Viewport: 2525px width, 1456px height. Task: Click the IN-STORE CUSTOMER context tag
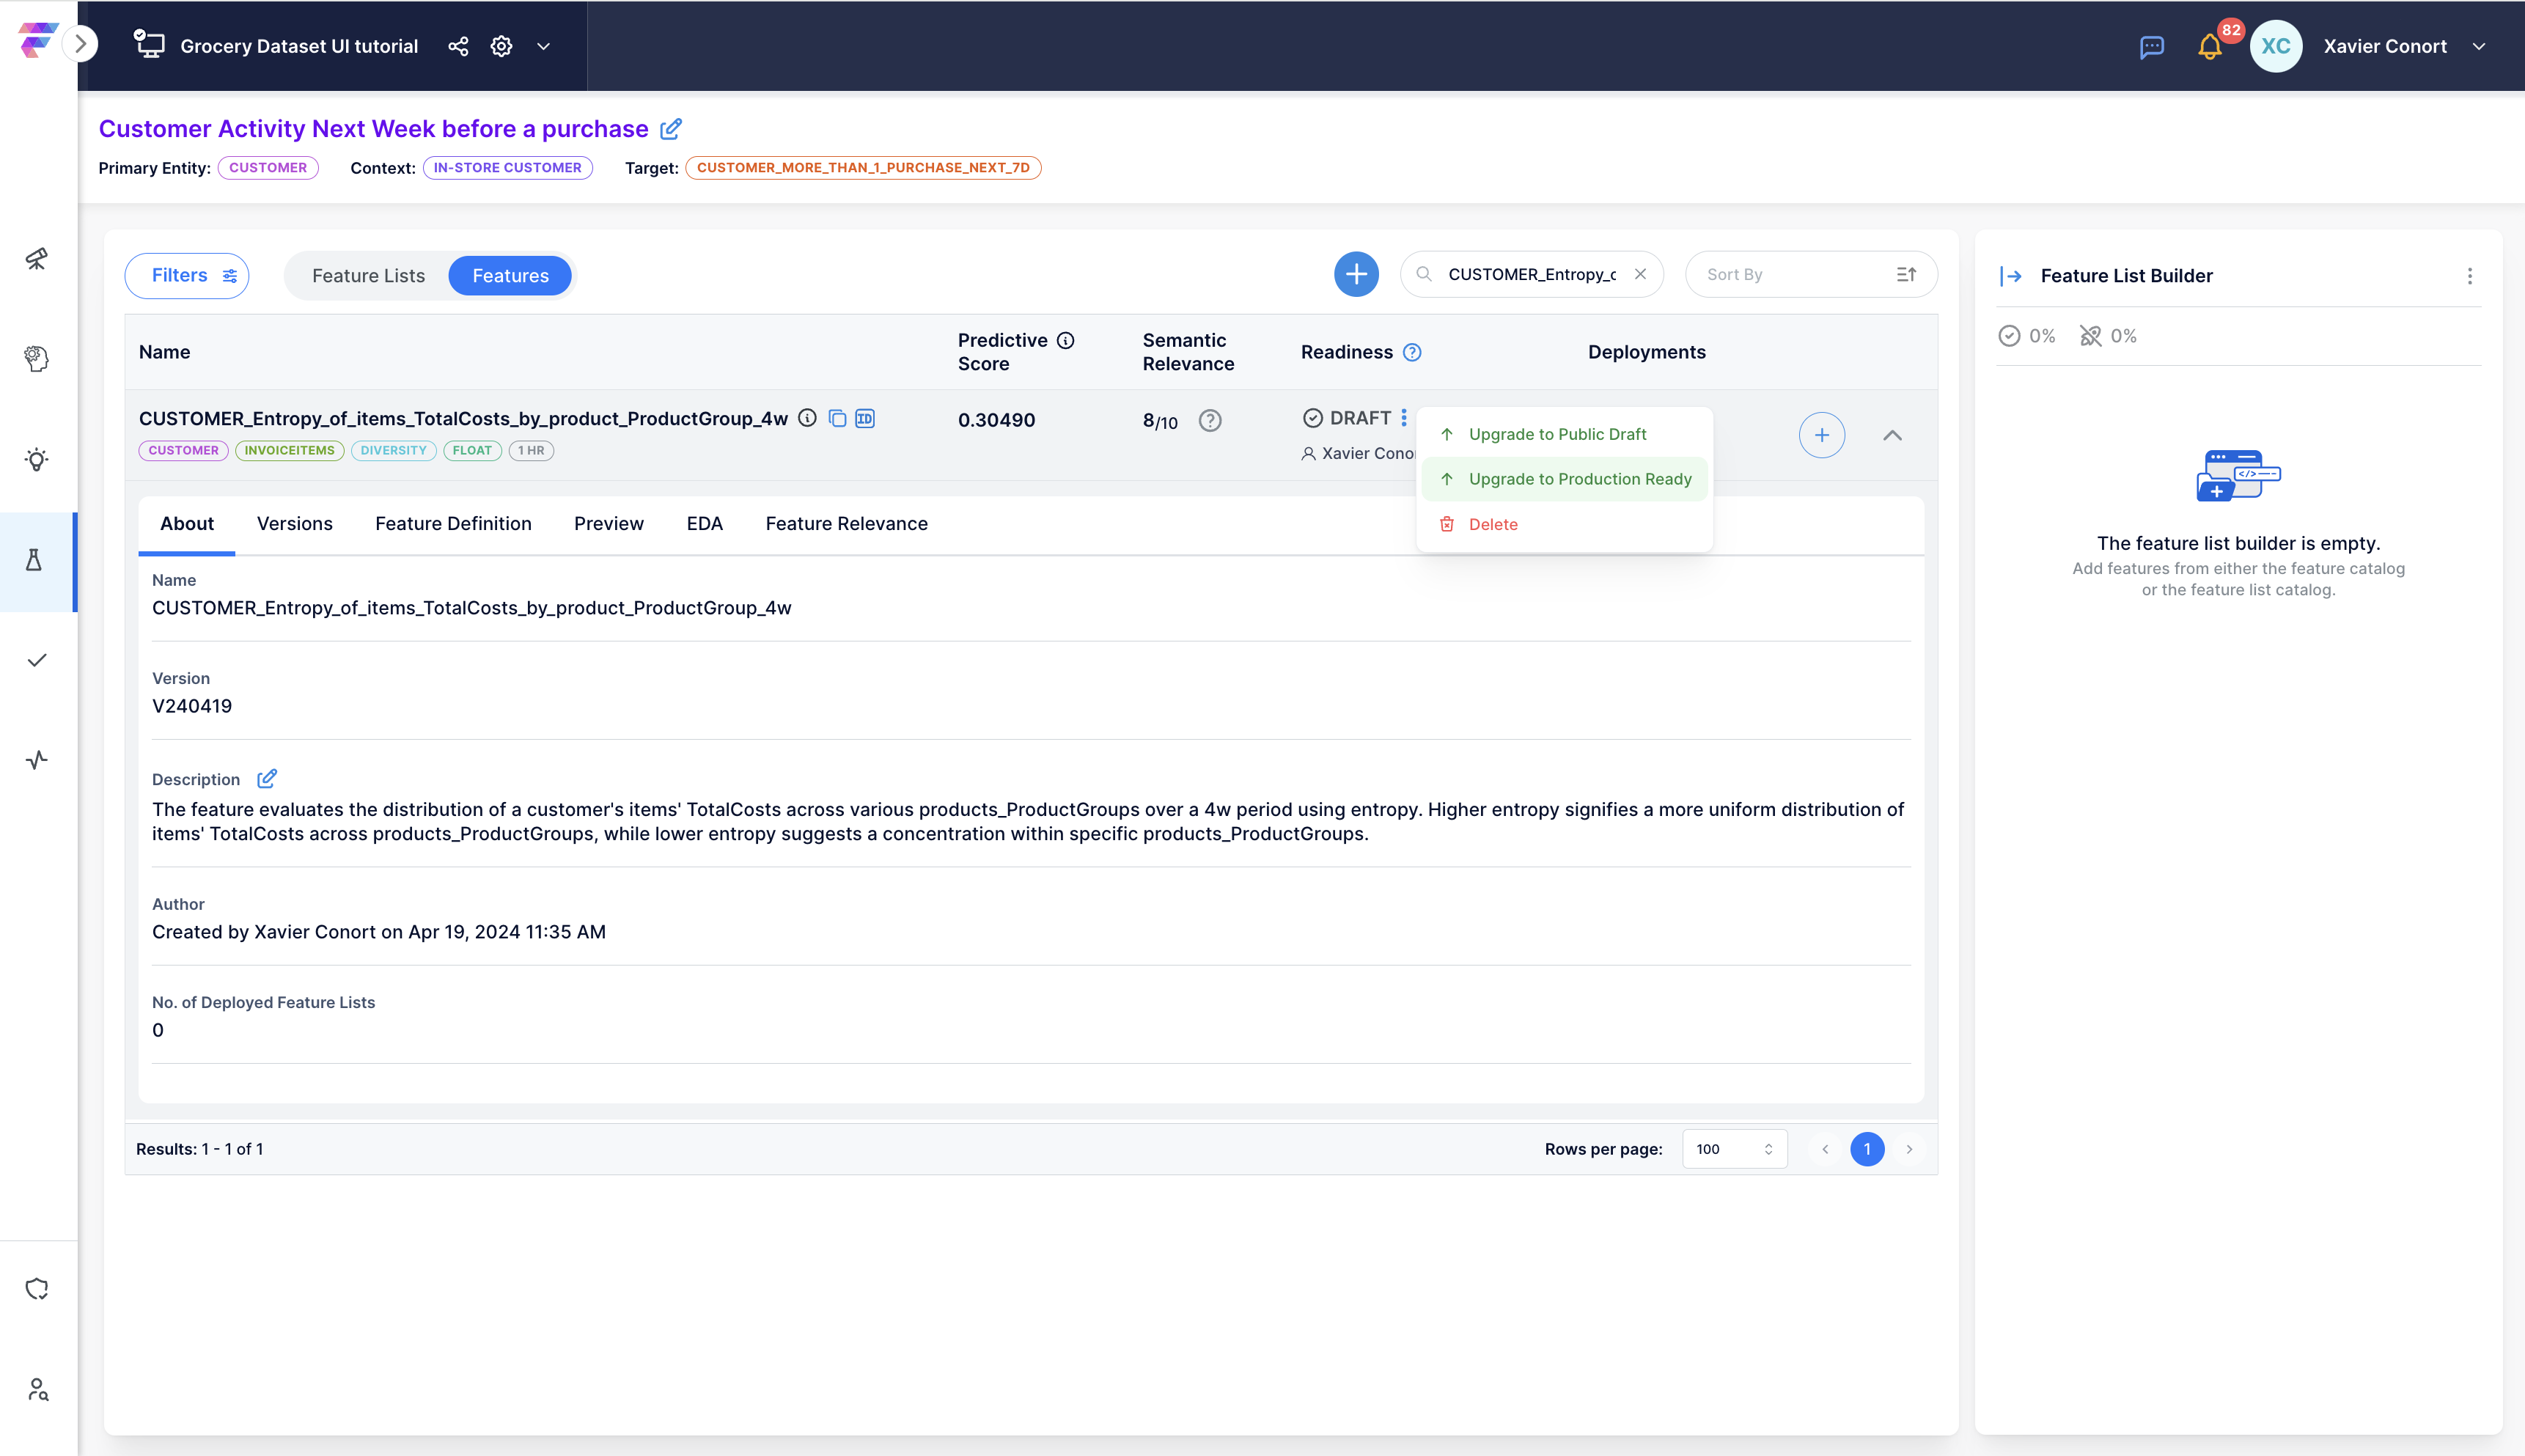point(507,167)
